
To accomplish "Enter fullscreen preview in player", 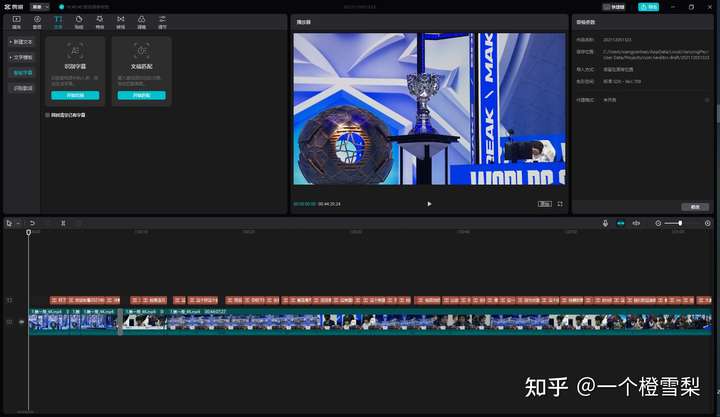I will click(x=560, y=204).
